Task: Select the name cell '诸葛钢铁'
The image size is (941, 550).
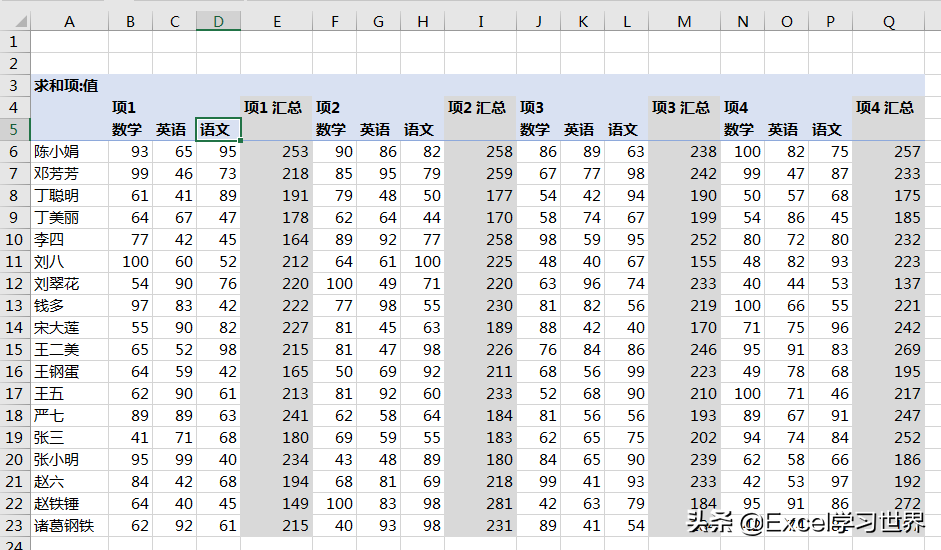Action: 70,525
